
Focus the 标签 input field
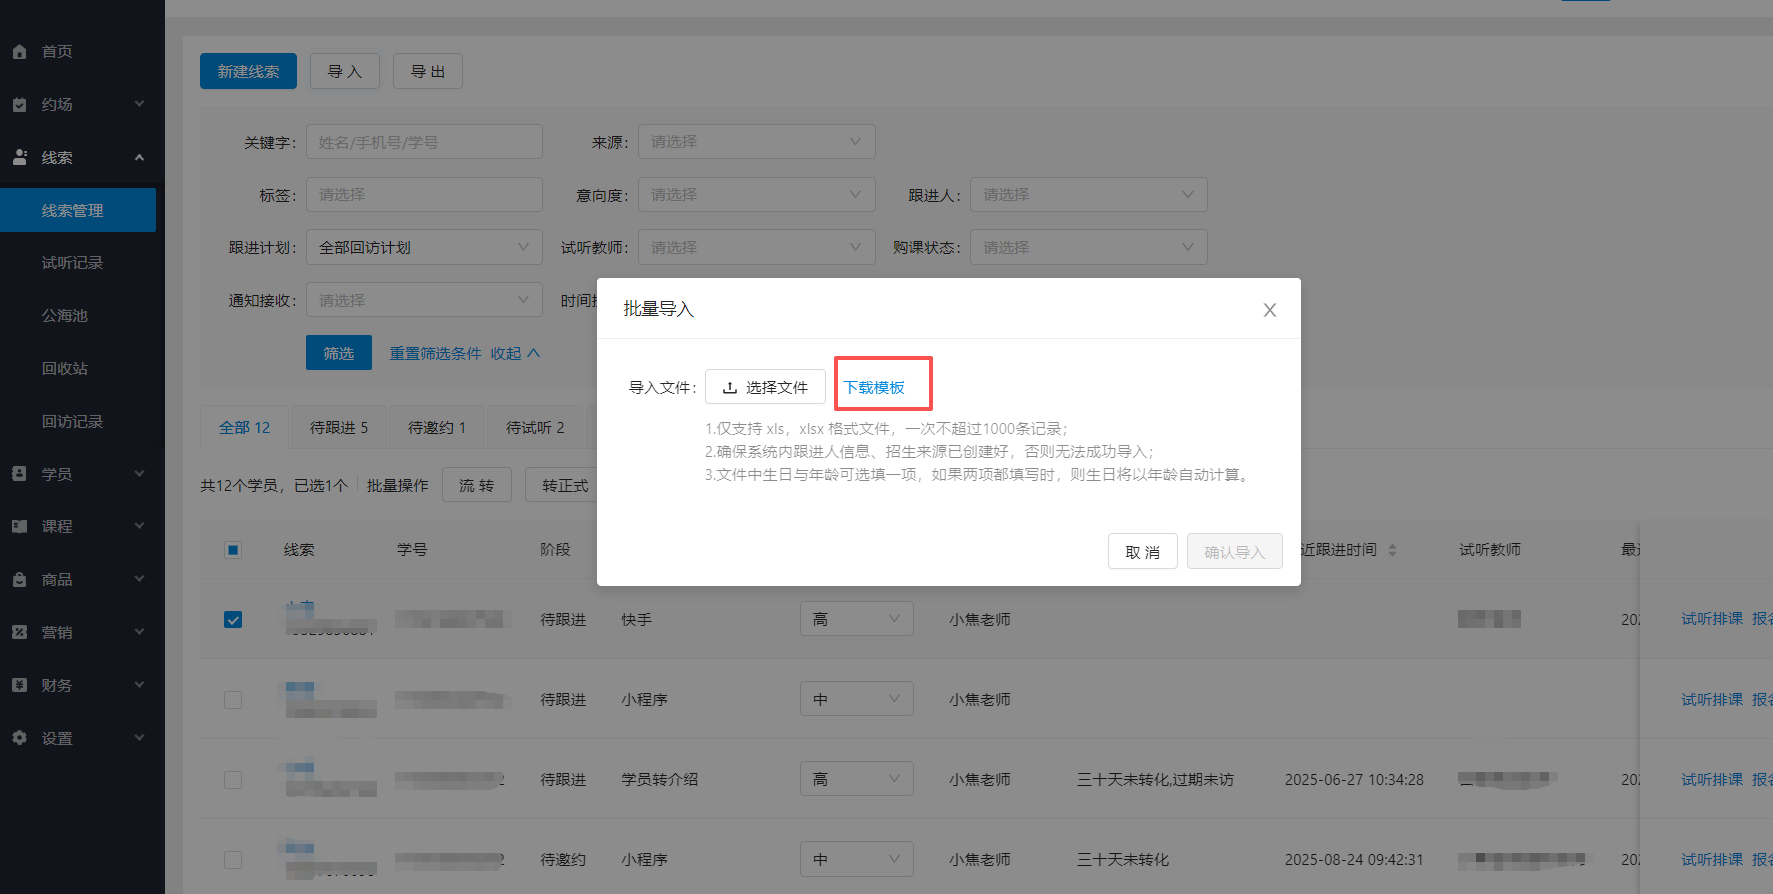(424, 195)
